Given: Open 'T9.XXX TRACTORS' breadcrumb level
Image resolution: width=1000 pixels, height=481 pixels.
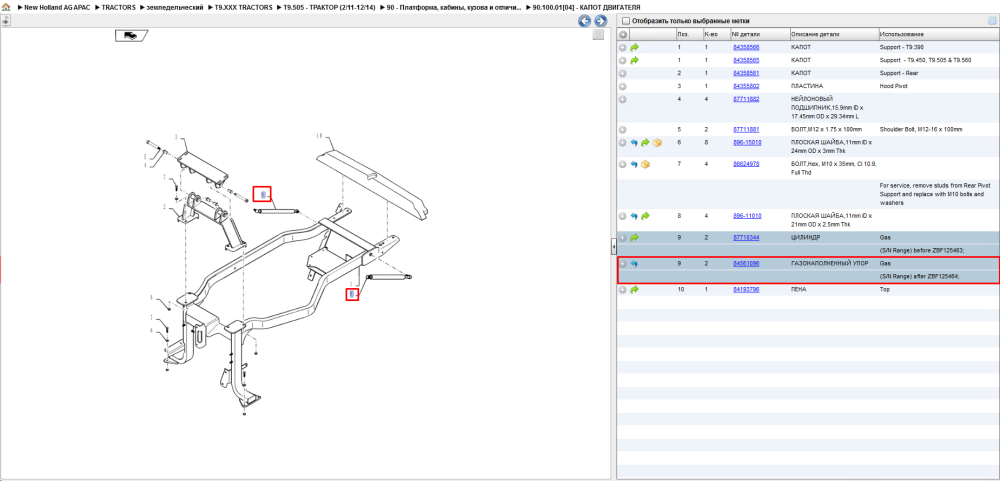Looking at the screenshot, I should coord(244,7).
